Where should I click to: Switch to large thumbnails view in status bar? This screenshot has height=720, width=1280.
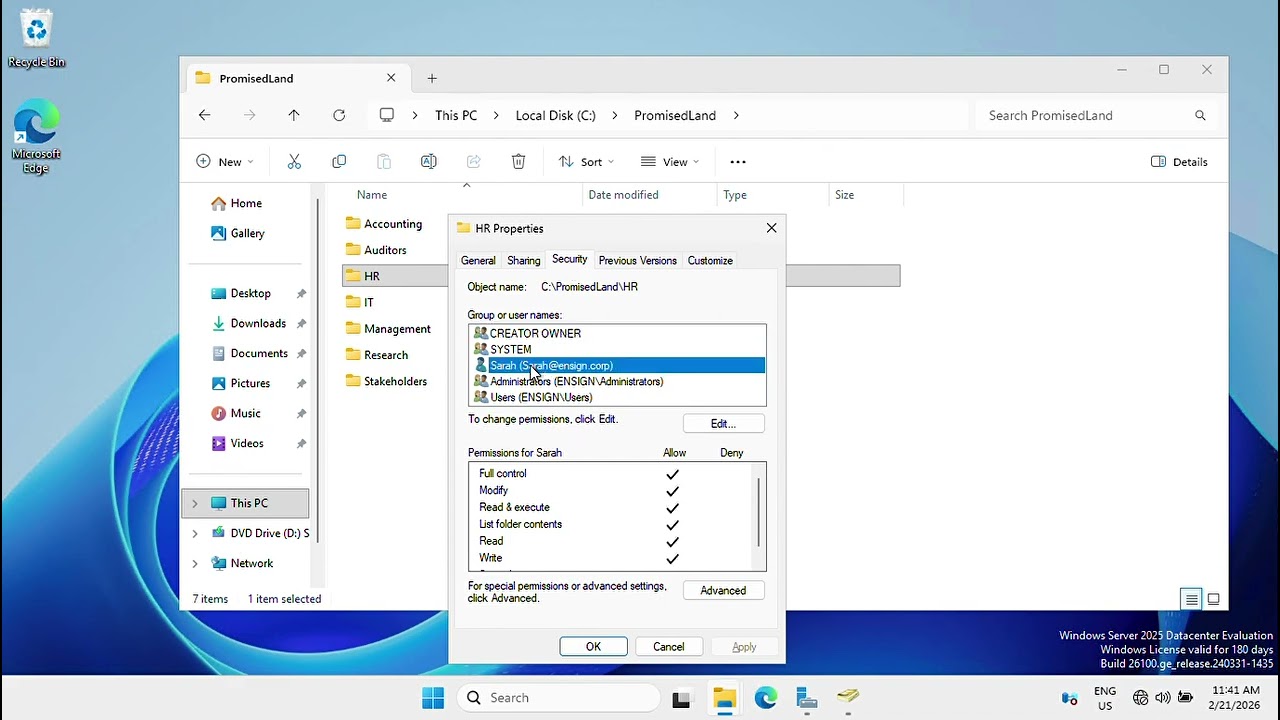click(1213, 599)
